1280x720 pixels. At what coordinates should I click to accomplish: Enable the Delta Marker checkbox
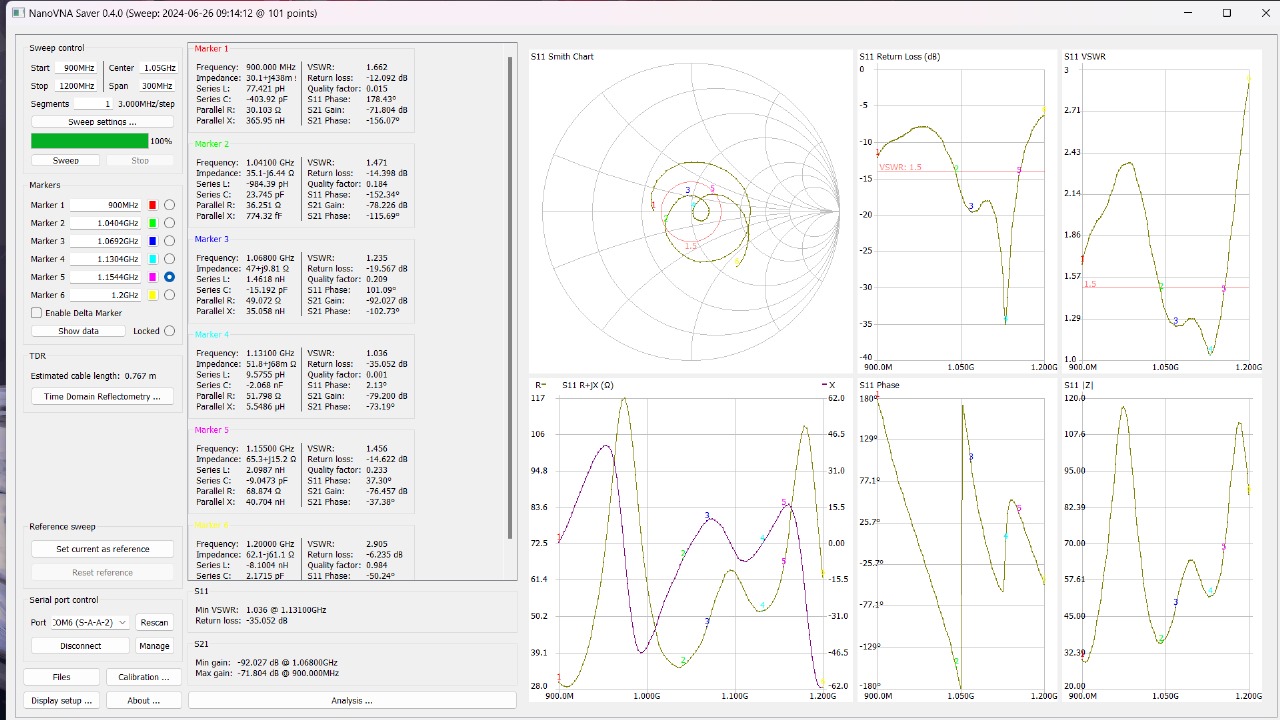(x=37, y=313)
